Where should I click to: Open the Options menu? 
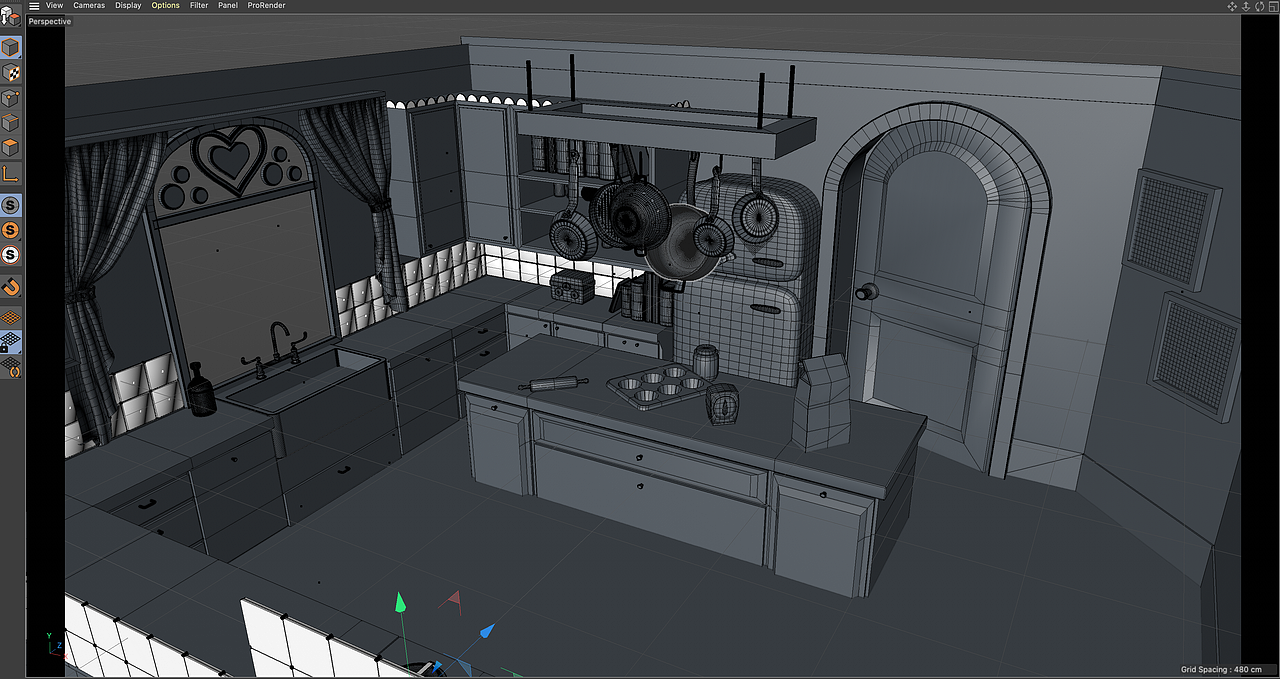tap(166, 6)
